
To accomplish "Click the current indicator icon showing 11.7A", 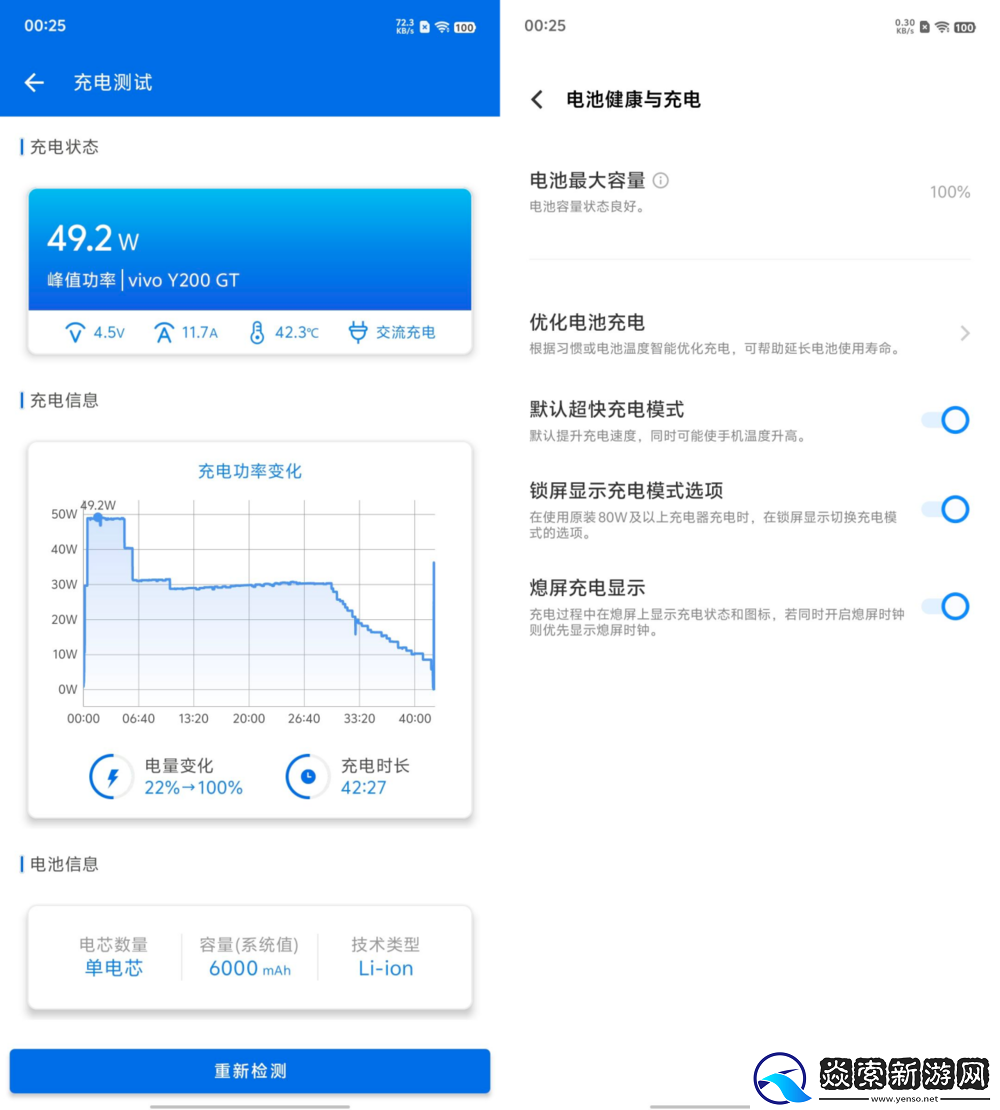I will pyautogui.click(x=164, y=332).
